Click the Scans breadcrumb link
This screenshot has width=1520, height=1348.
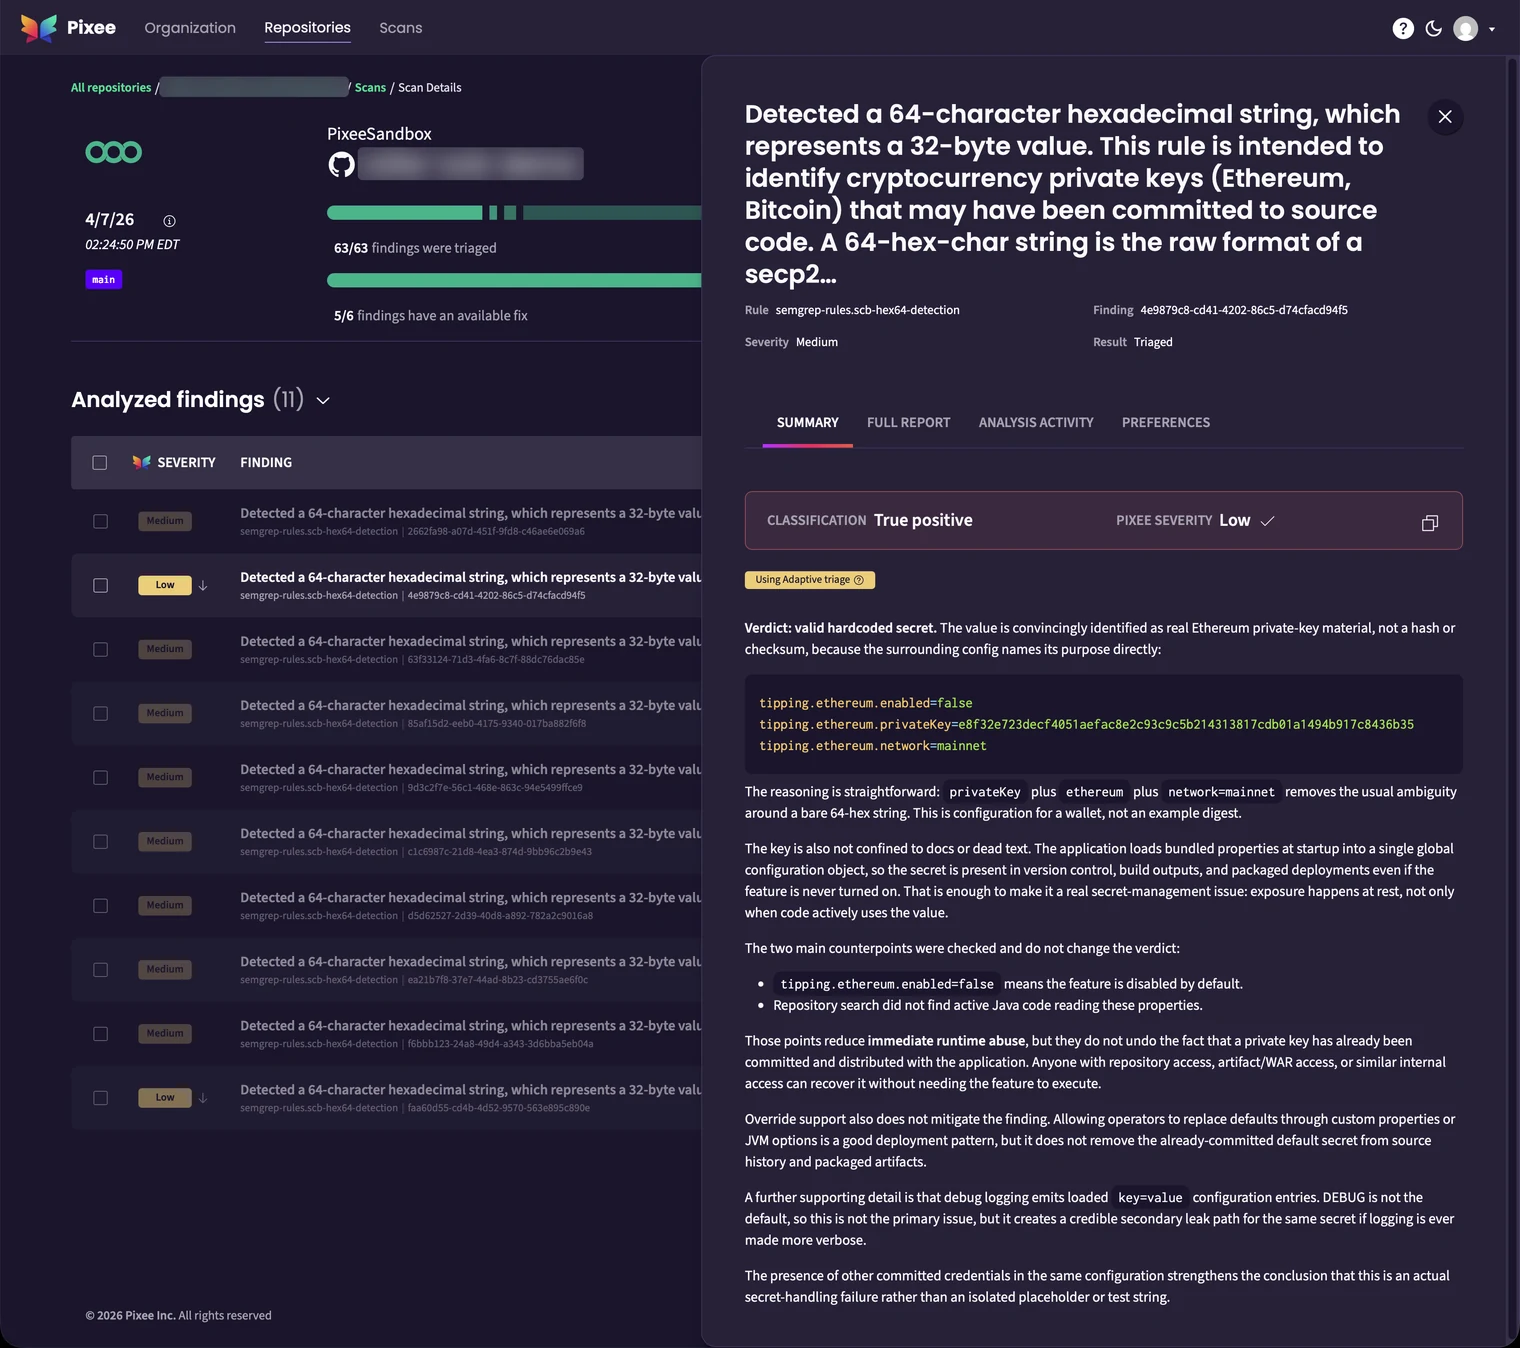tap(370, 88)
